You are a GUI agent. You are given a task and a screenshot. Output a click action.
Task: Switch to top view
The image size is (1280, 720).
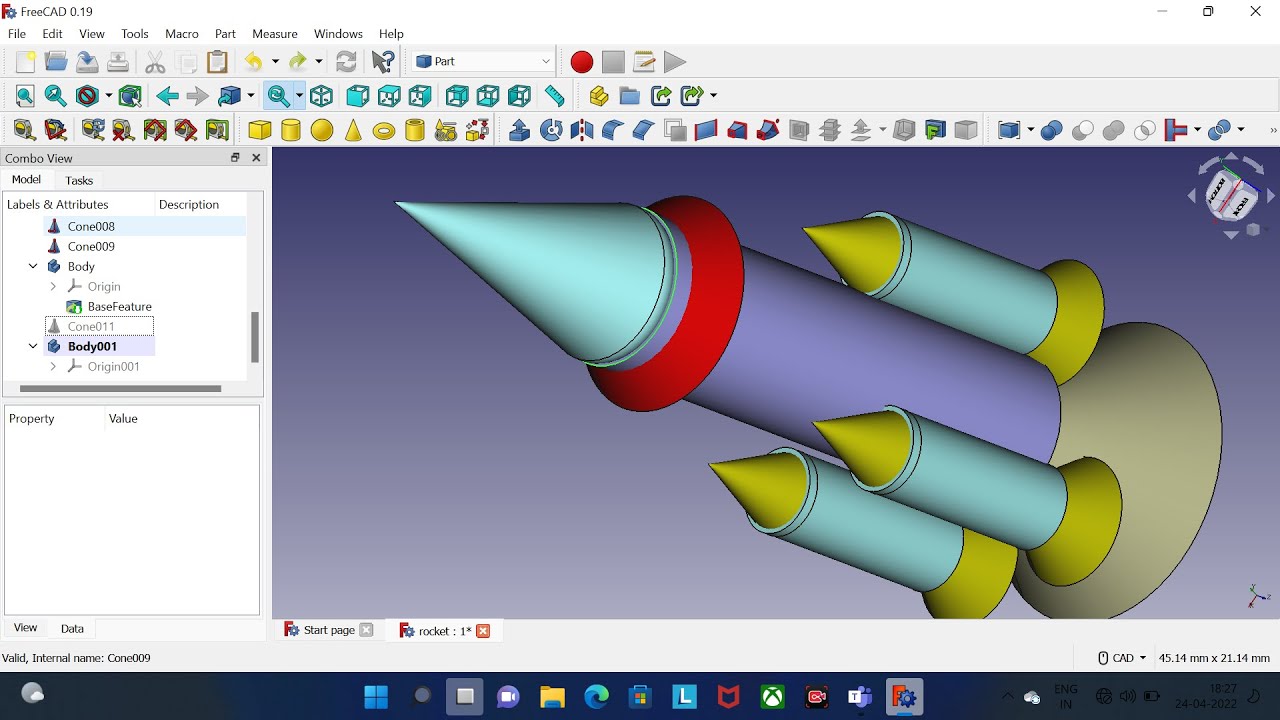tap(389, 96)
